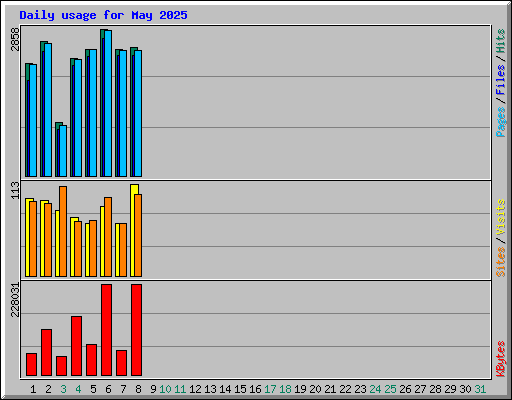Click the cyan 'Pages' legend label

(x=500, y=122)
